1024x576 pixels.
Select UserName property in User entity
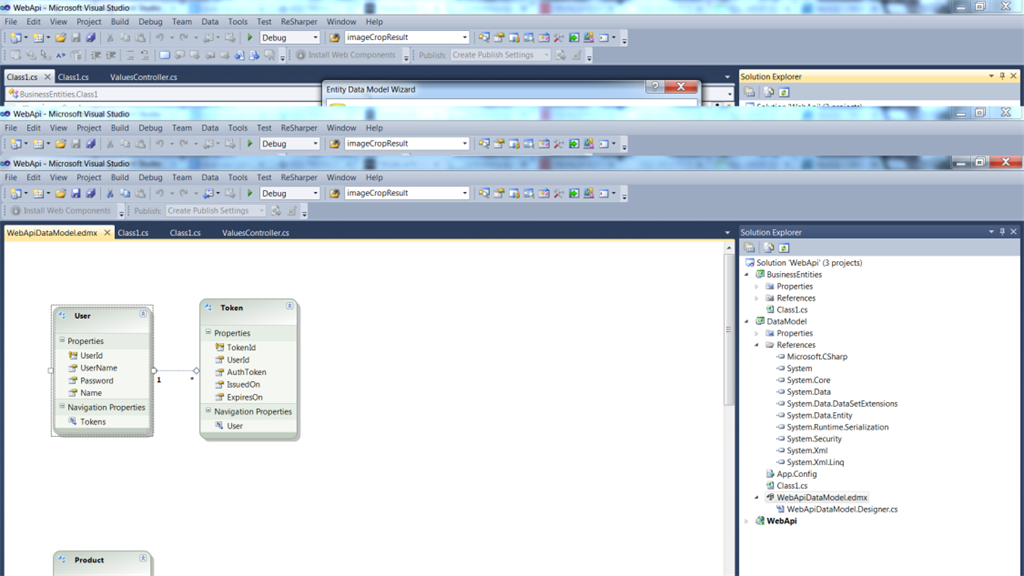point(99,368)
